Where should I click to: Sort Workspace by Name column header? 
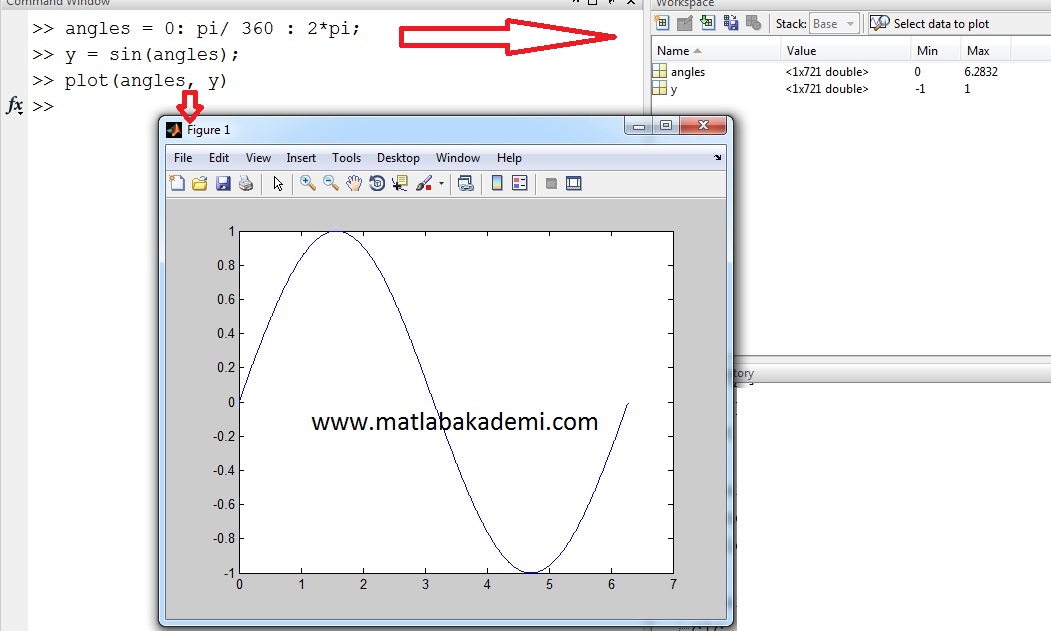coord(715,50)
